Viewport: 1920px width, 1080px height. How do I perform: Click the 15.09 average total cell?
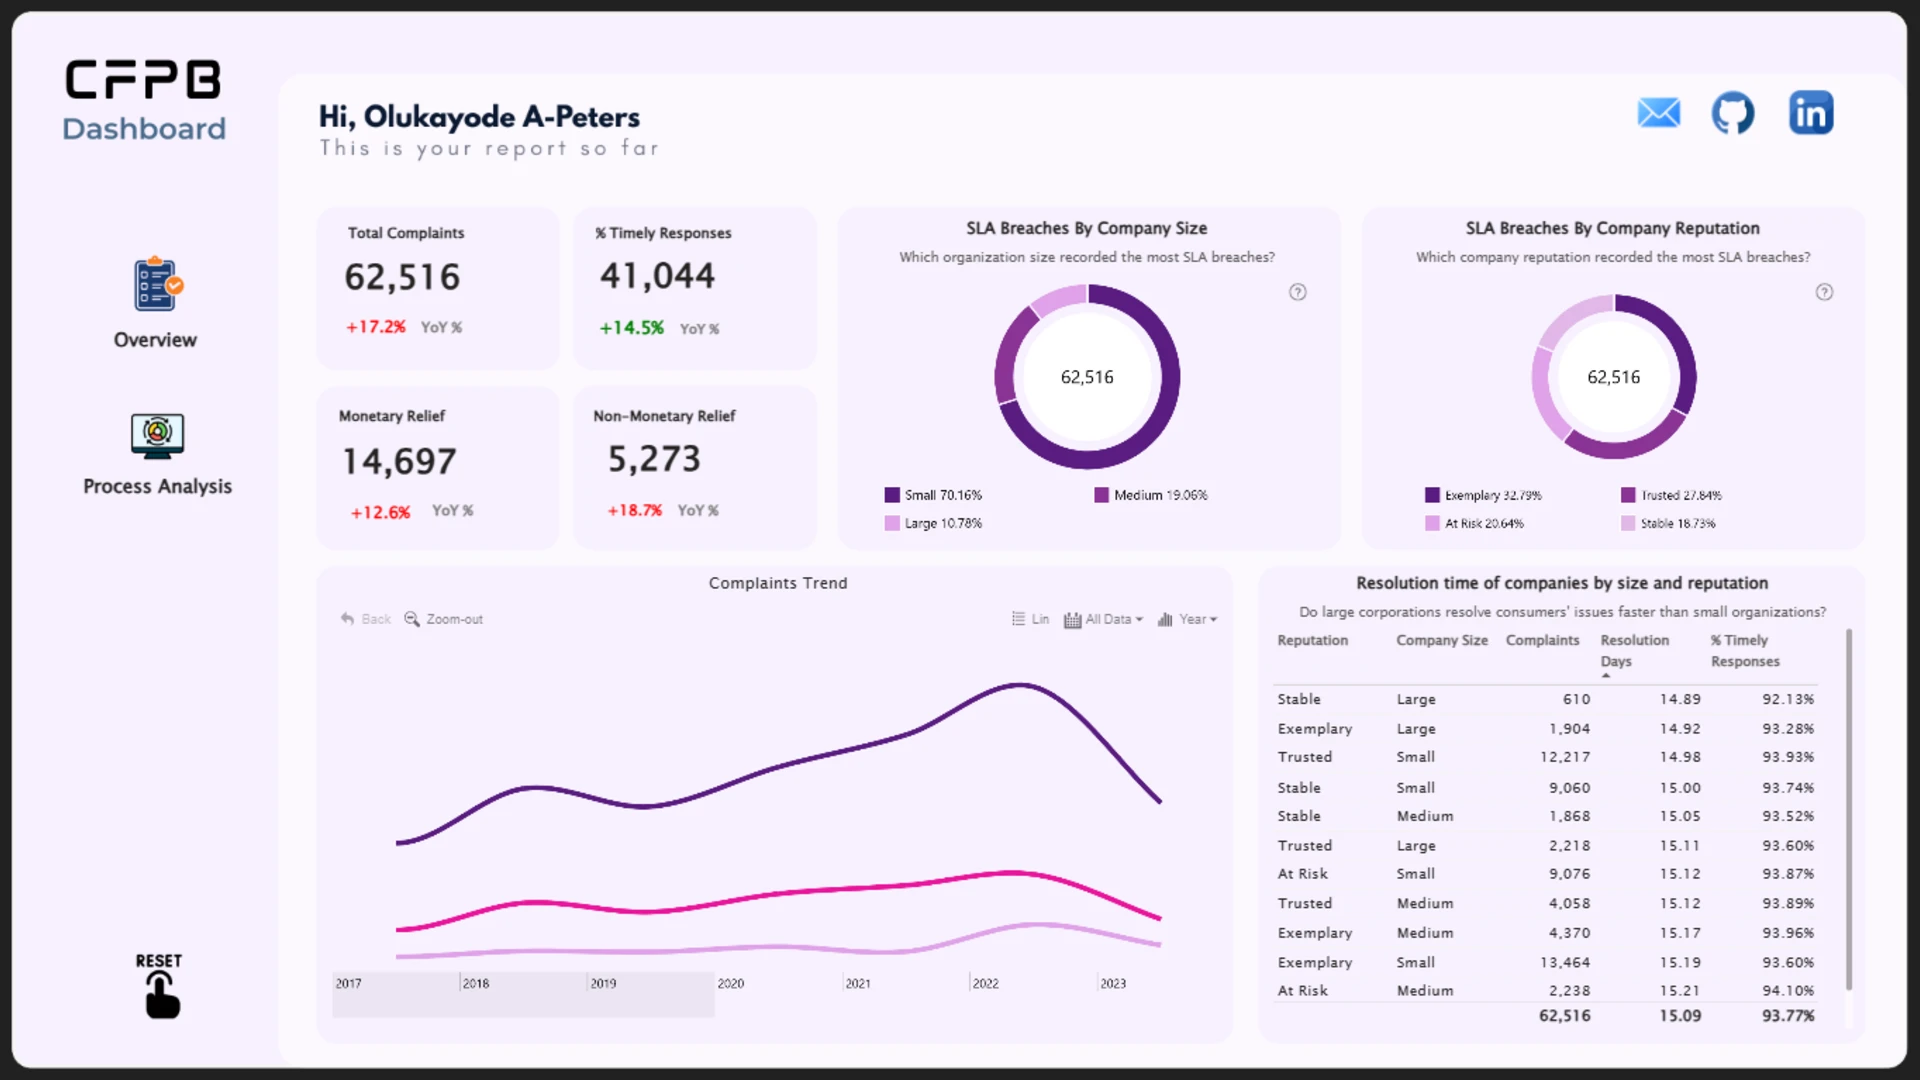pyautogui.click(x=1680, y=1016)
